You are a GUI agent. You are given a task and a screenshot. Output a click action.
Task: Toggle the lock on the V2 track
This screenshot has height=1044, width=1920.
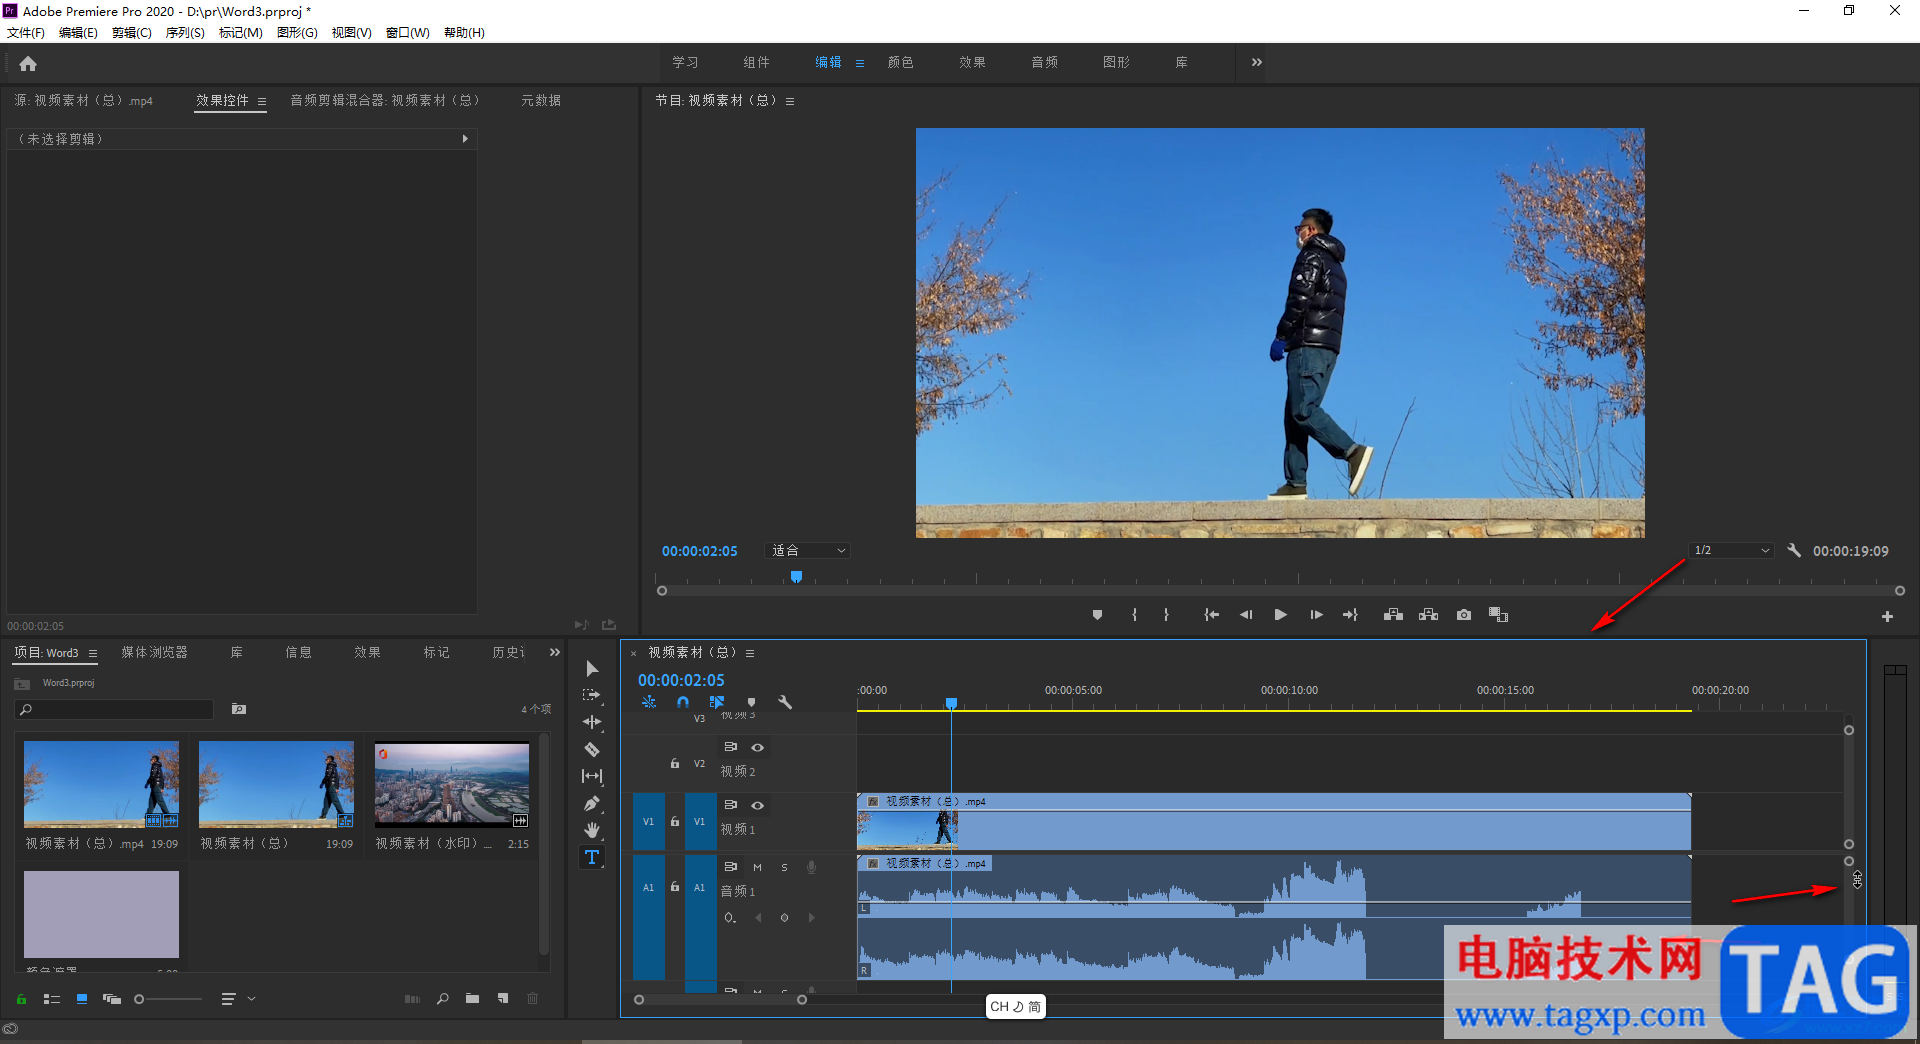675,764
